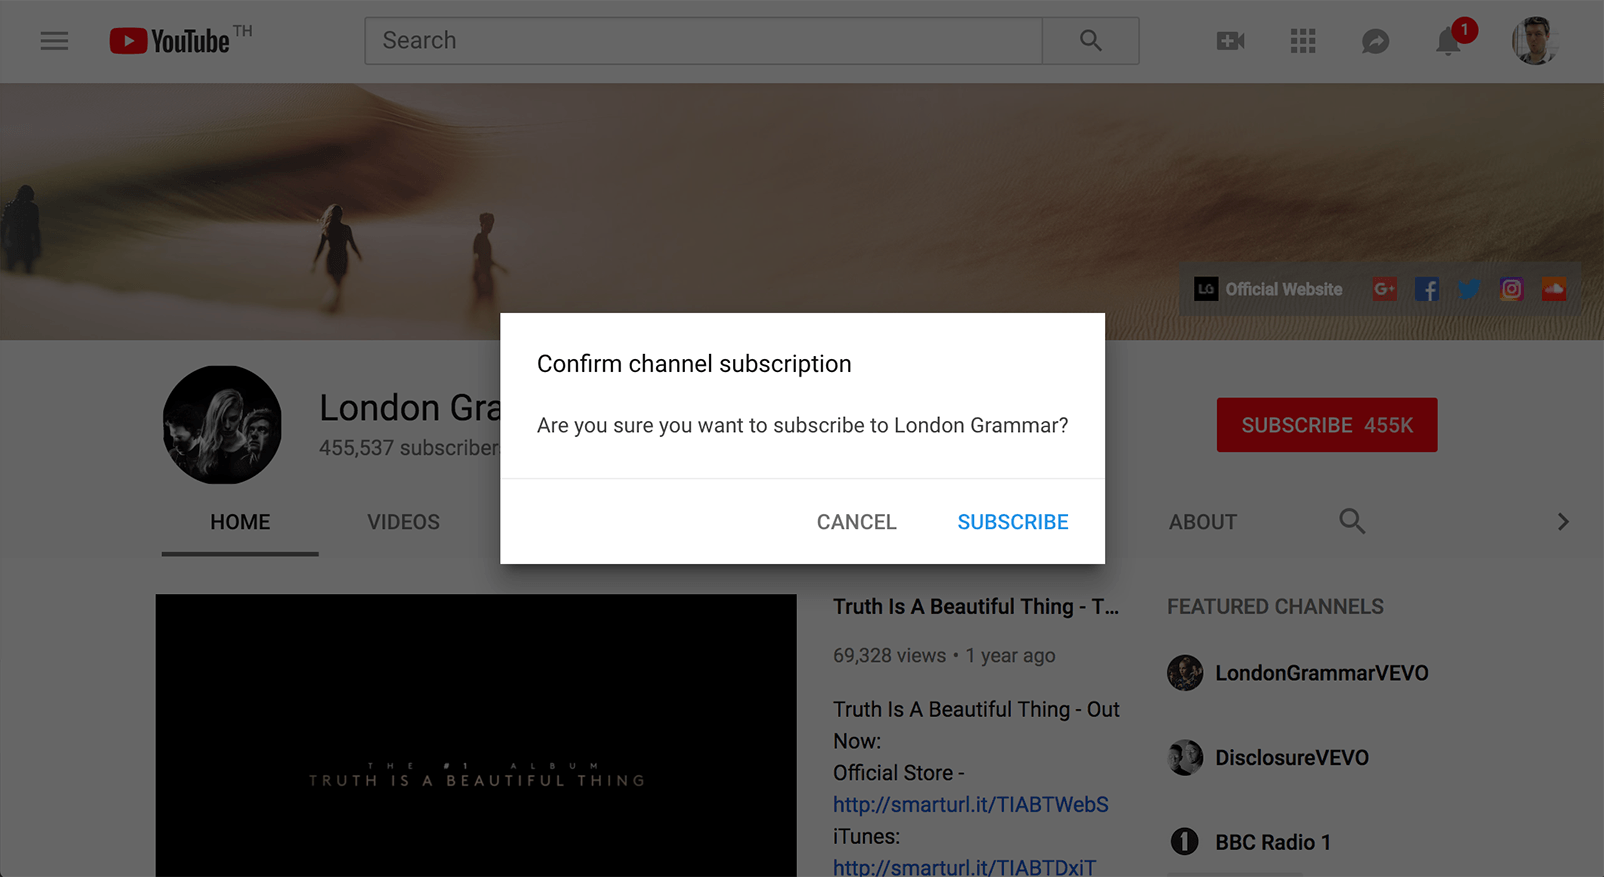Viewport: 1604px width, 877px height.
Task: Open the upload video camera icon
Action: click(x=1230, y=41)
